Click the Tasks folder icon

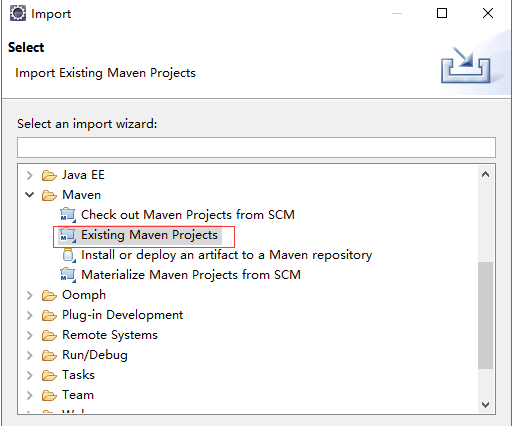49,375
